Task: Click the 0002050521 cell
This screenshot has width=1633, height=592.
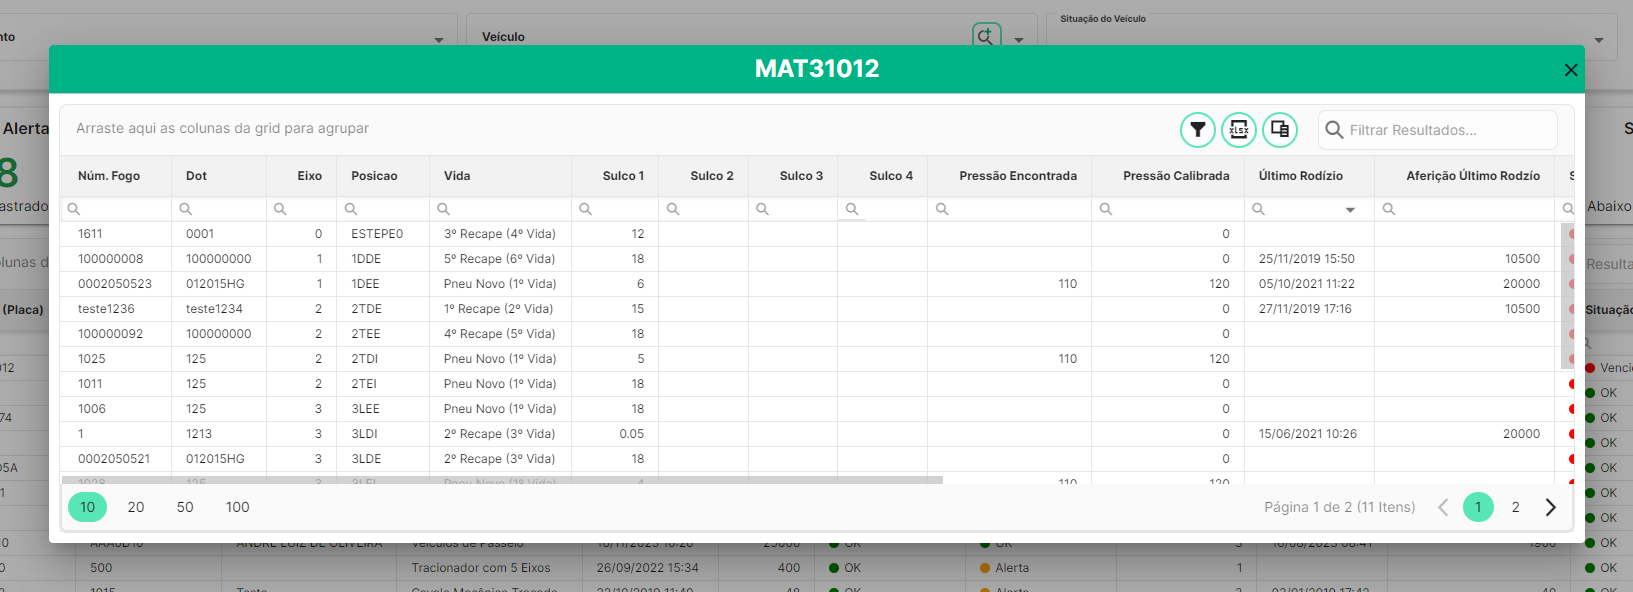Action: tap(114, 459)
